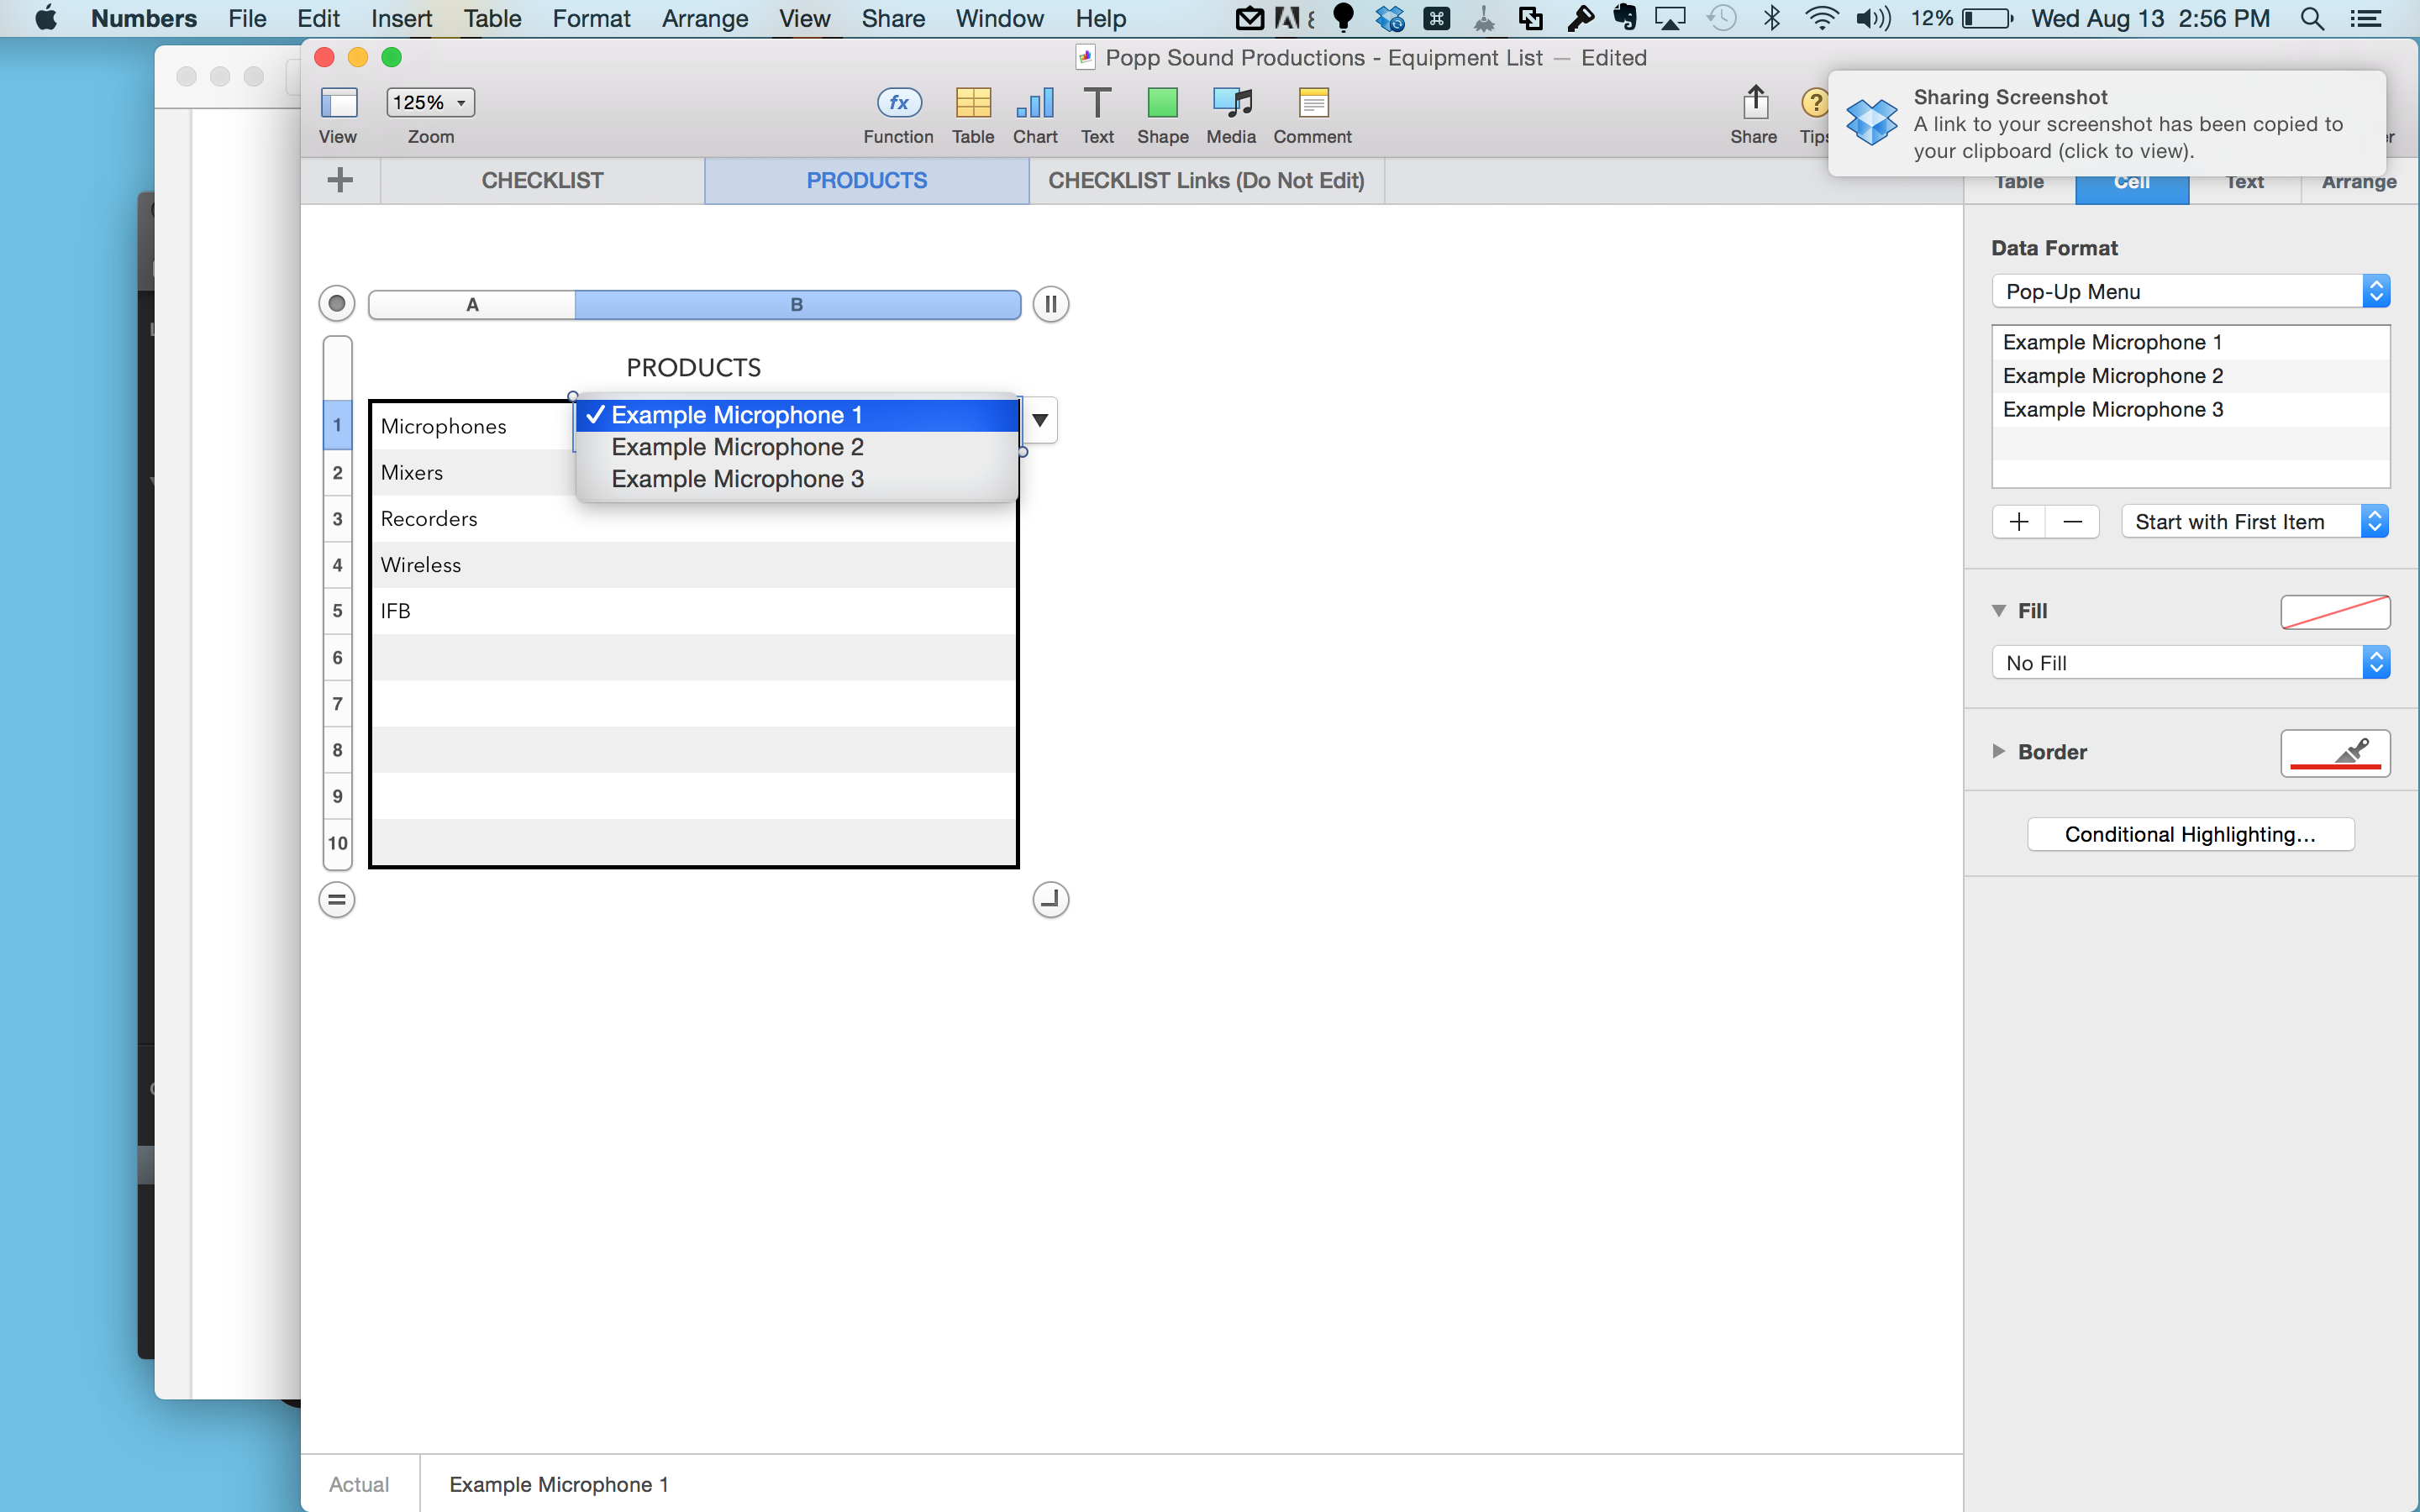Click the Fill color swatch
Image resolution: width=2420 pixels, height=1512 pixels.
(2334, 611)
